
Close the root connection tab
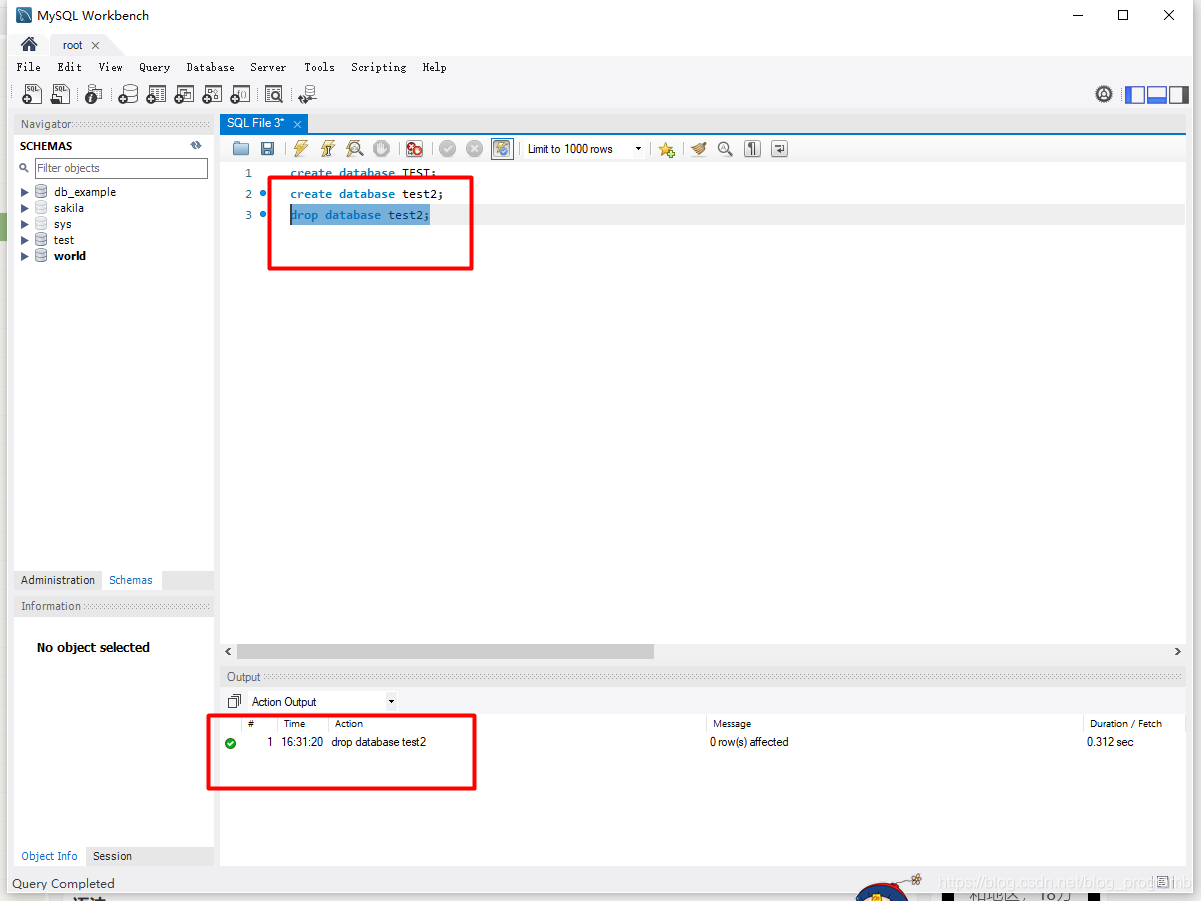(95, 46)
